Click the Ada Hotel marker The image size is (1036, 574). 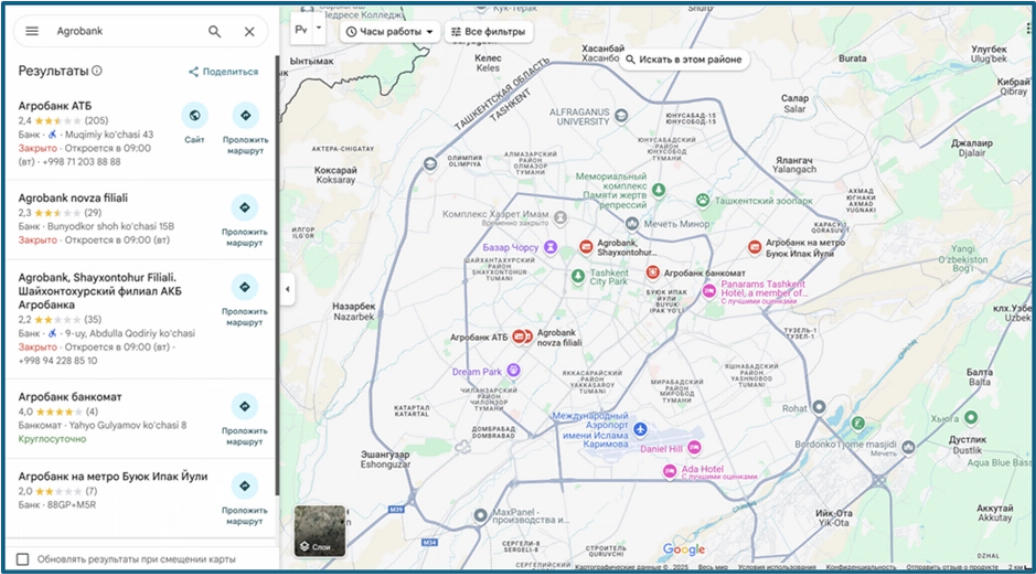[670, 470]
